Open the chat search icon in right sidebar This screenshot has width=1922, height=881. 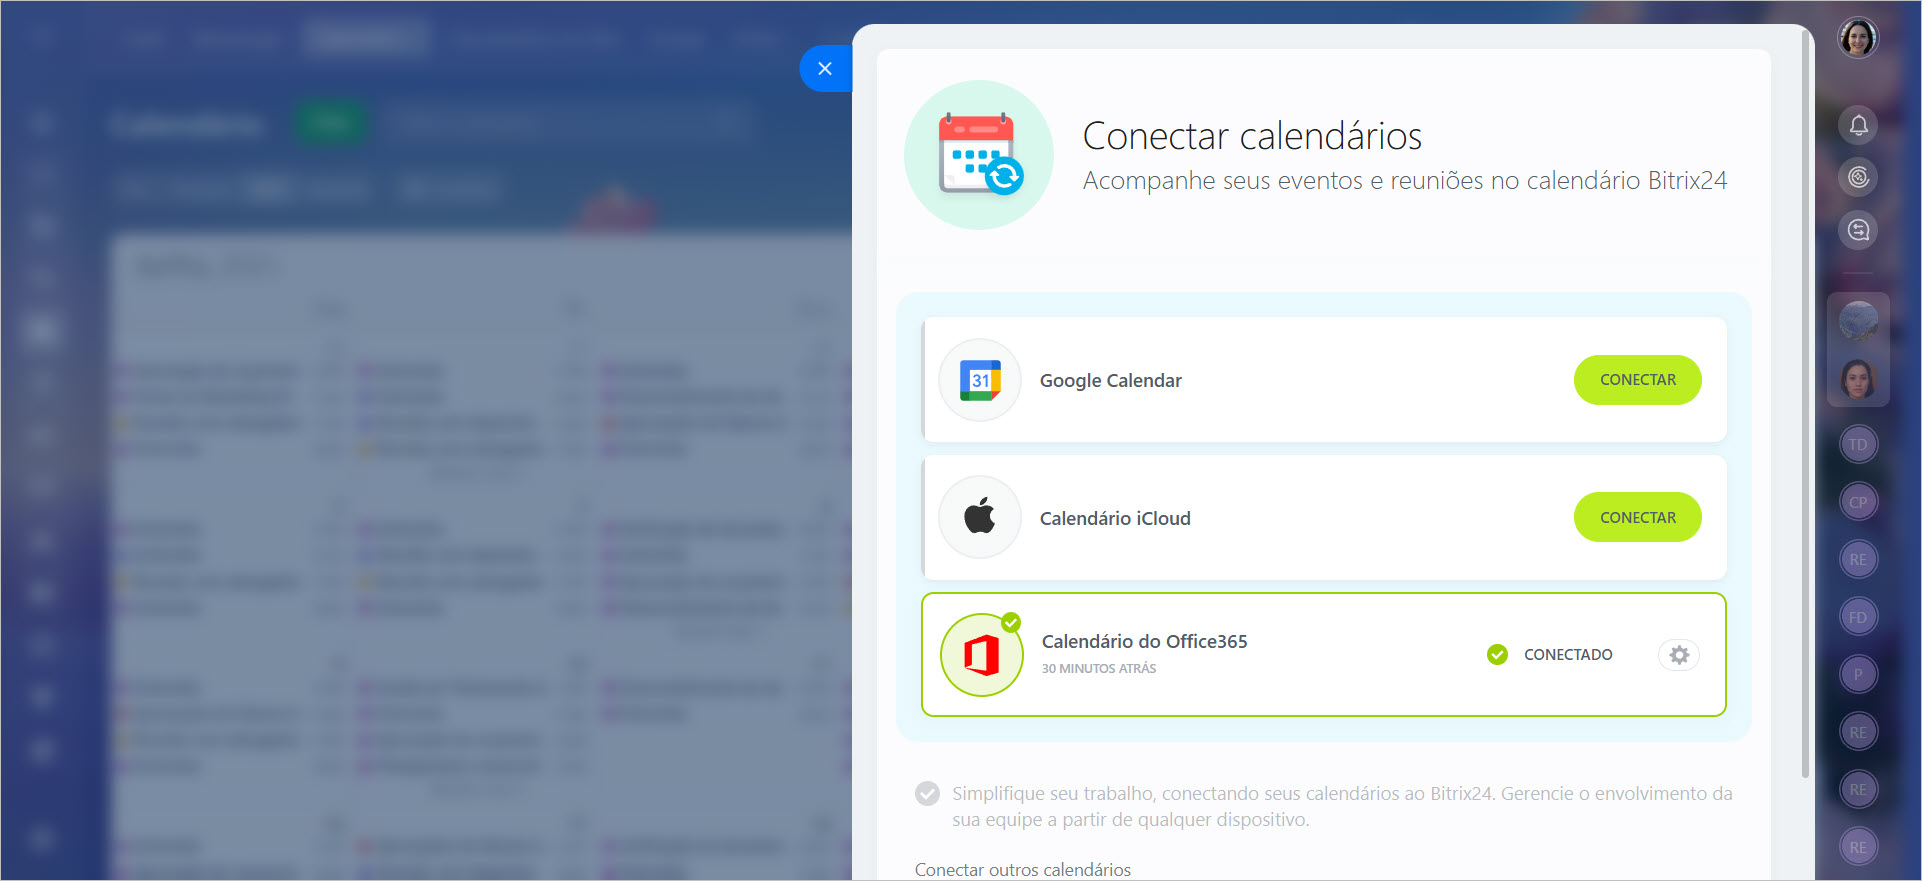(x=1858, y=231)
